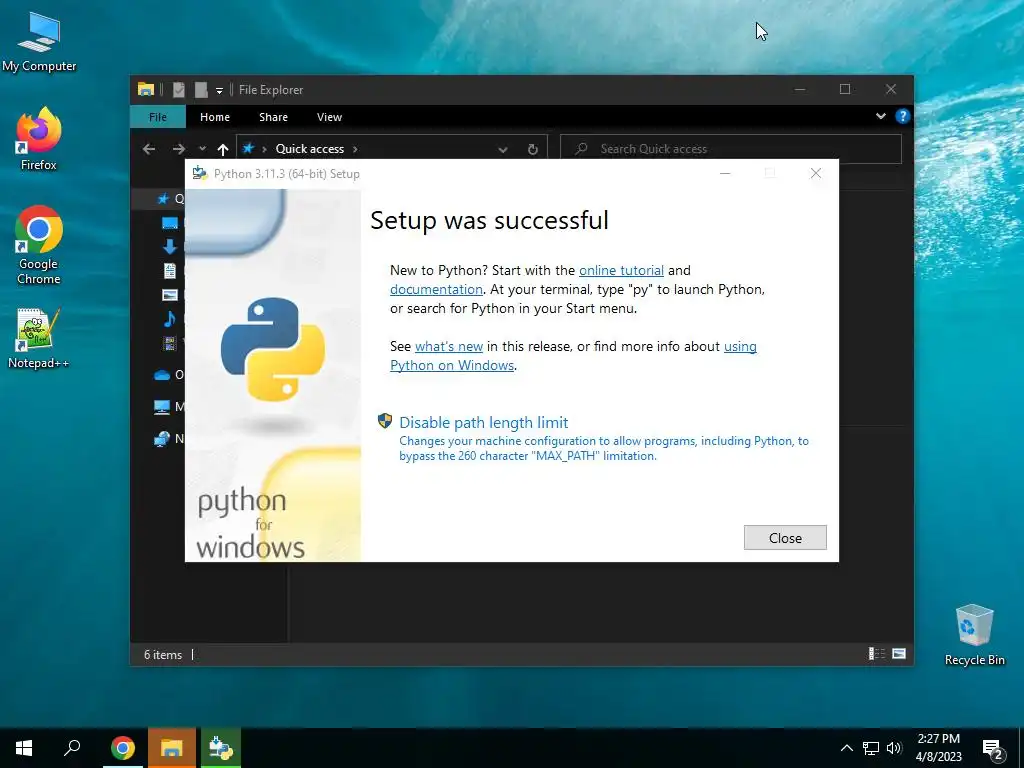Select Desktop icon in navigation pane
The image size is (1024, 768).
[x=170, y=223]
